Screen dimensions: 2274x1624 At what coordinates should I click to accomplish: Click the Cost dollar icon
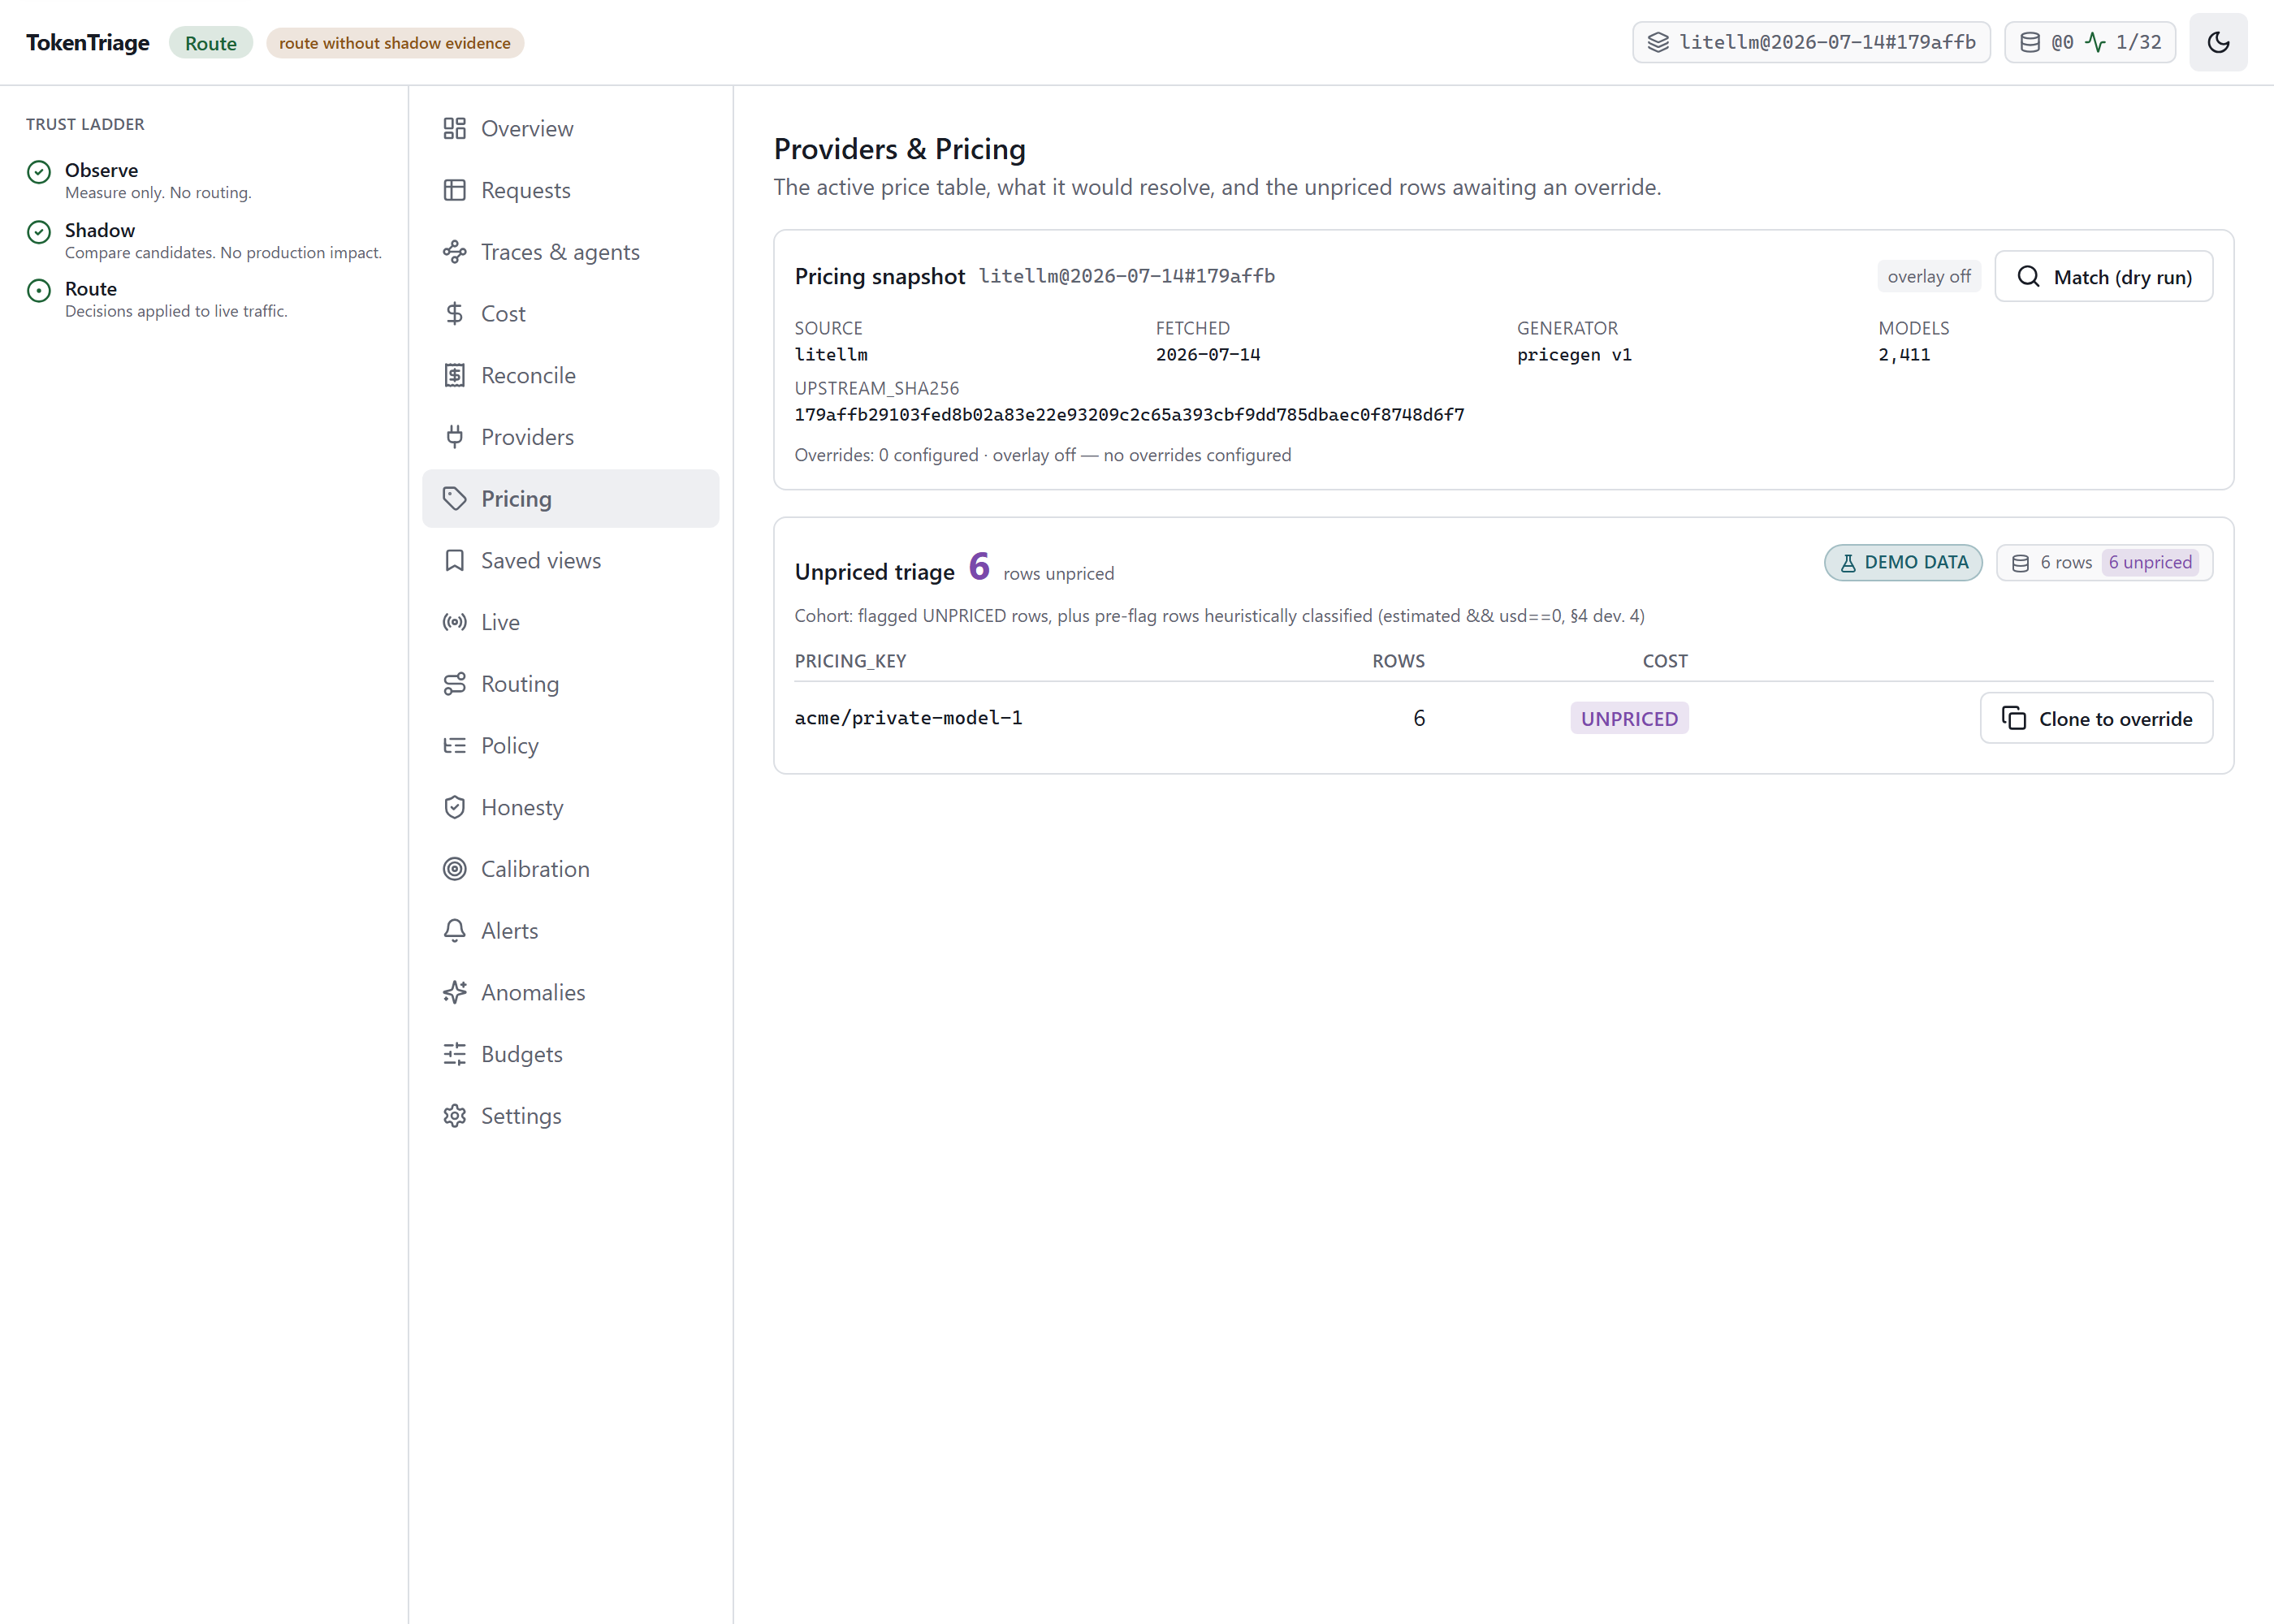pos(454,314)
